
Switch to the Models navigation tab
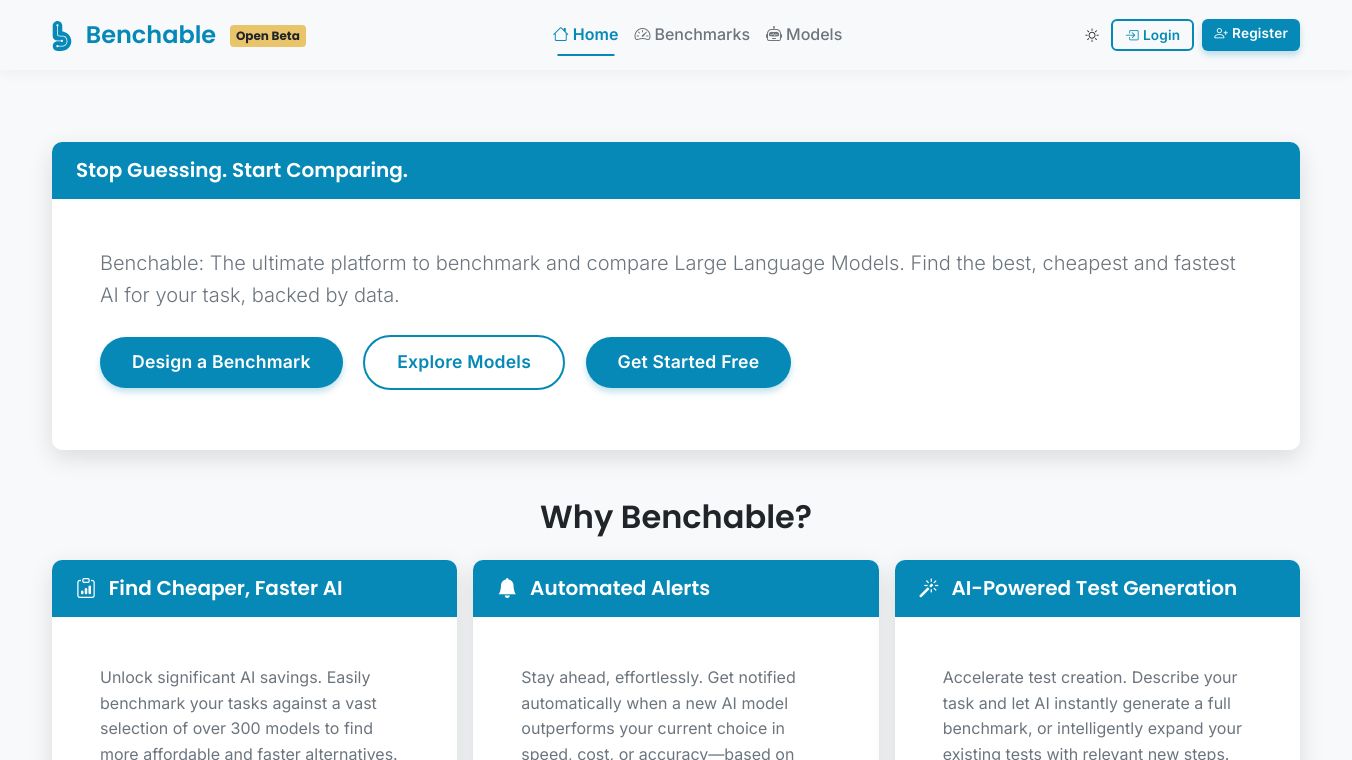click(814, 34)
